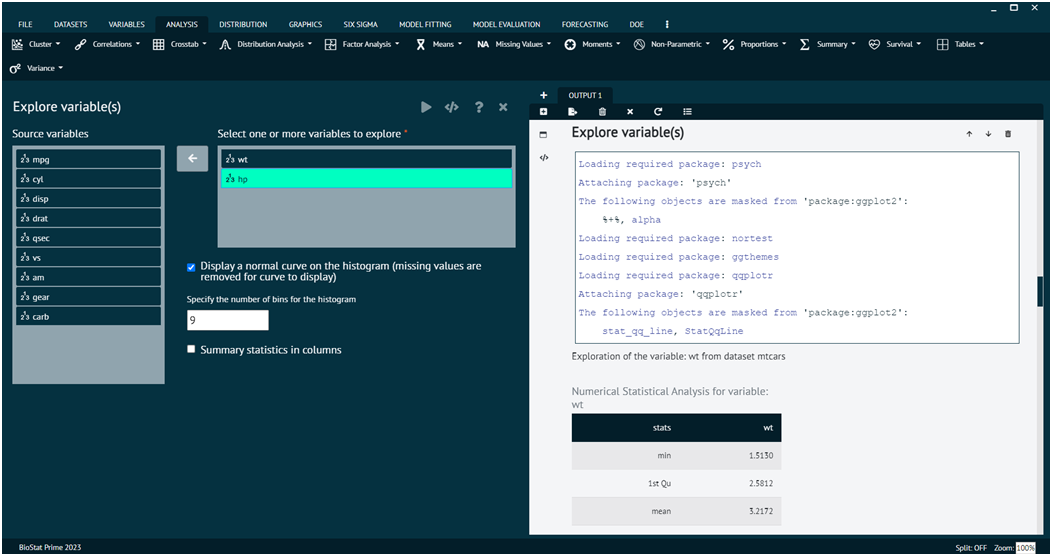
Task: Expand the Correlations menu
Action: (107, 44)
